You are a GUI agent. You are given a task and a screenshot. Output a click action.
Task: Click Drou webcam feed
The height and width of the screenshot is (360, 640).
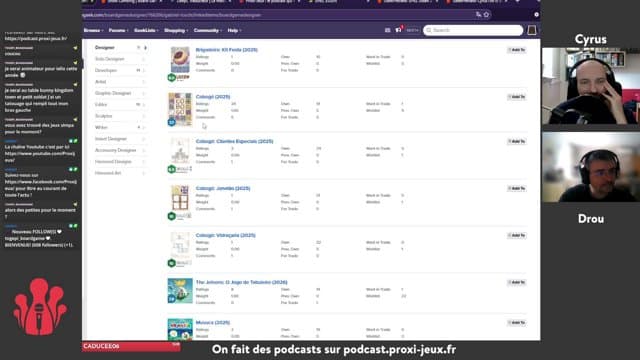pos(591,167)
